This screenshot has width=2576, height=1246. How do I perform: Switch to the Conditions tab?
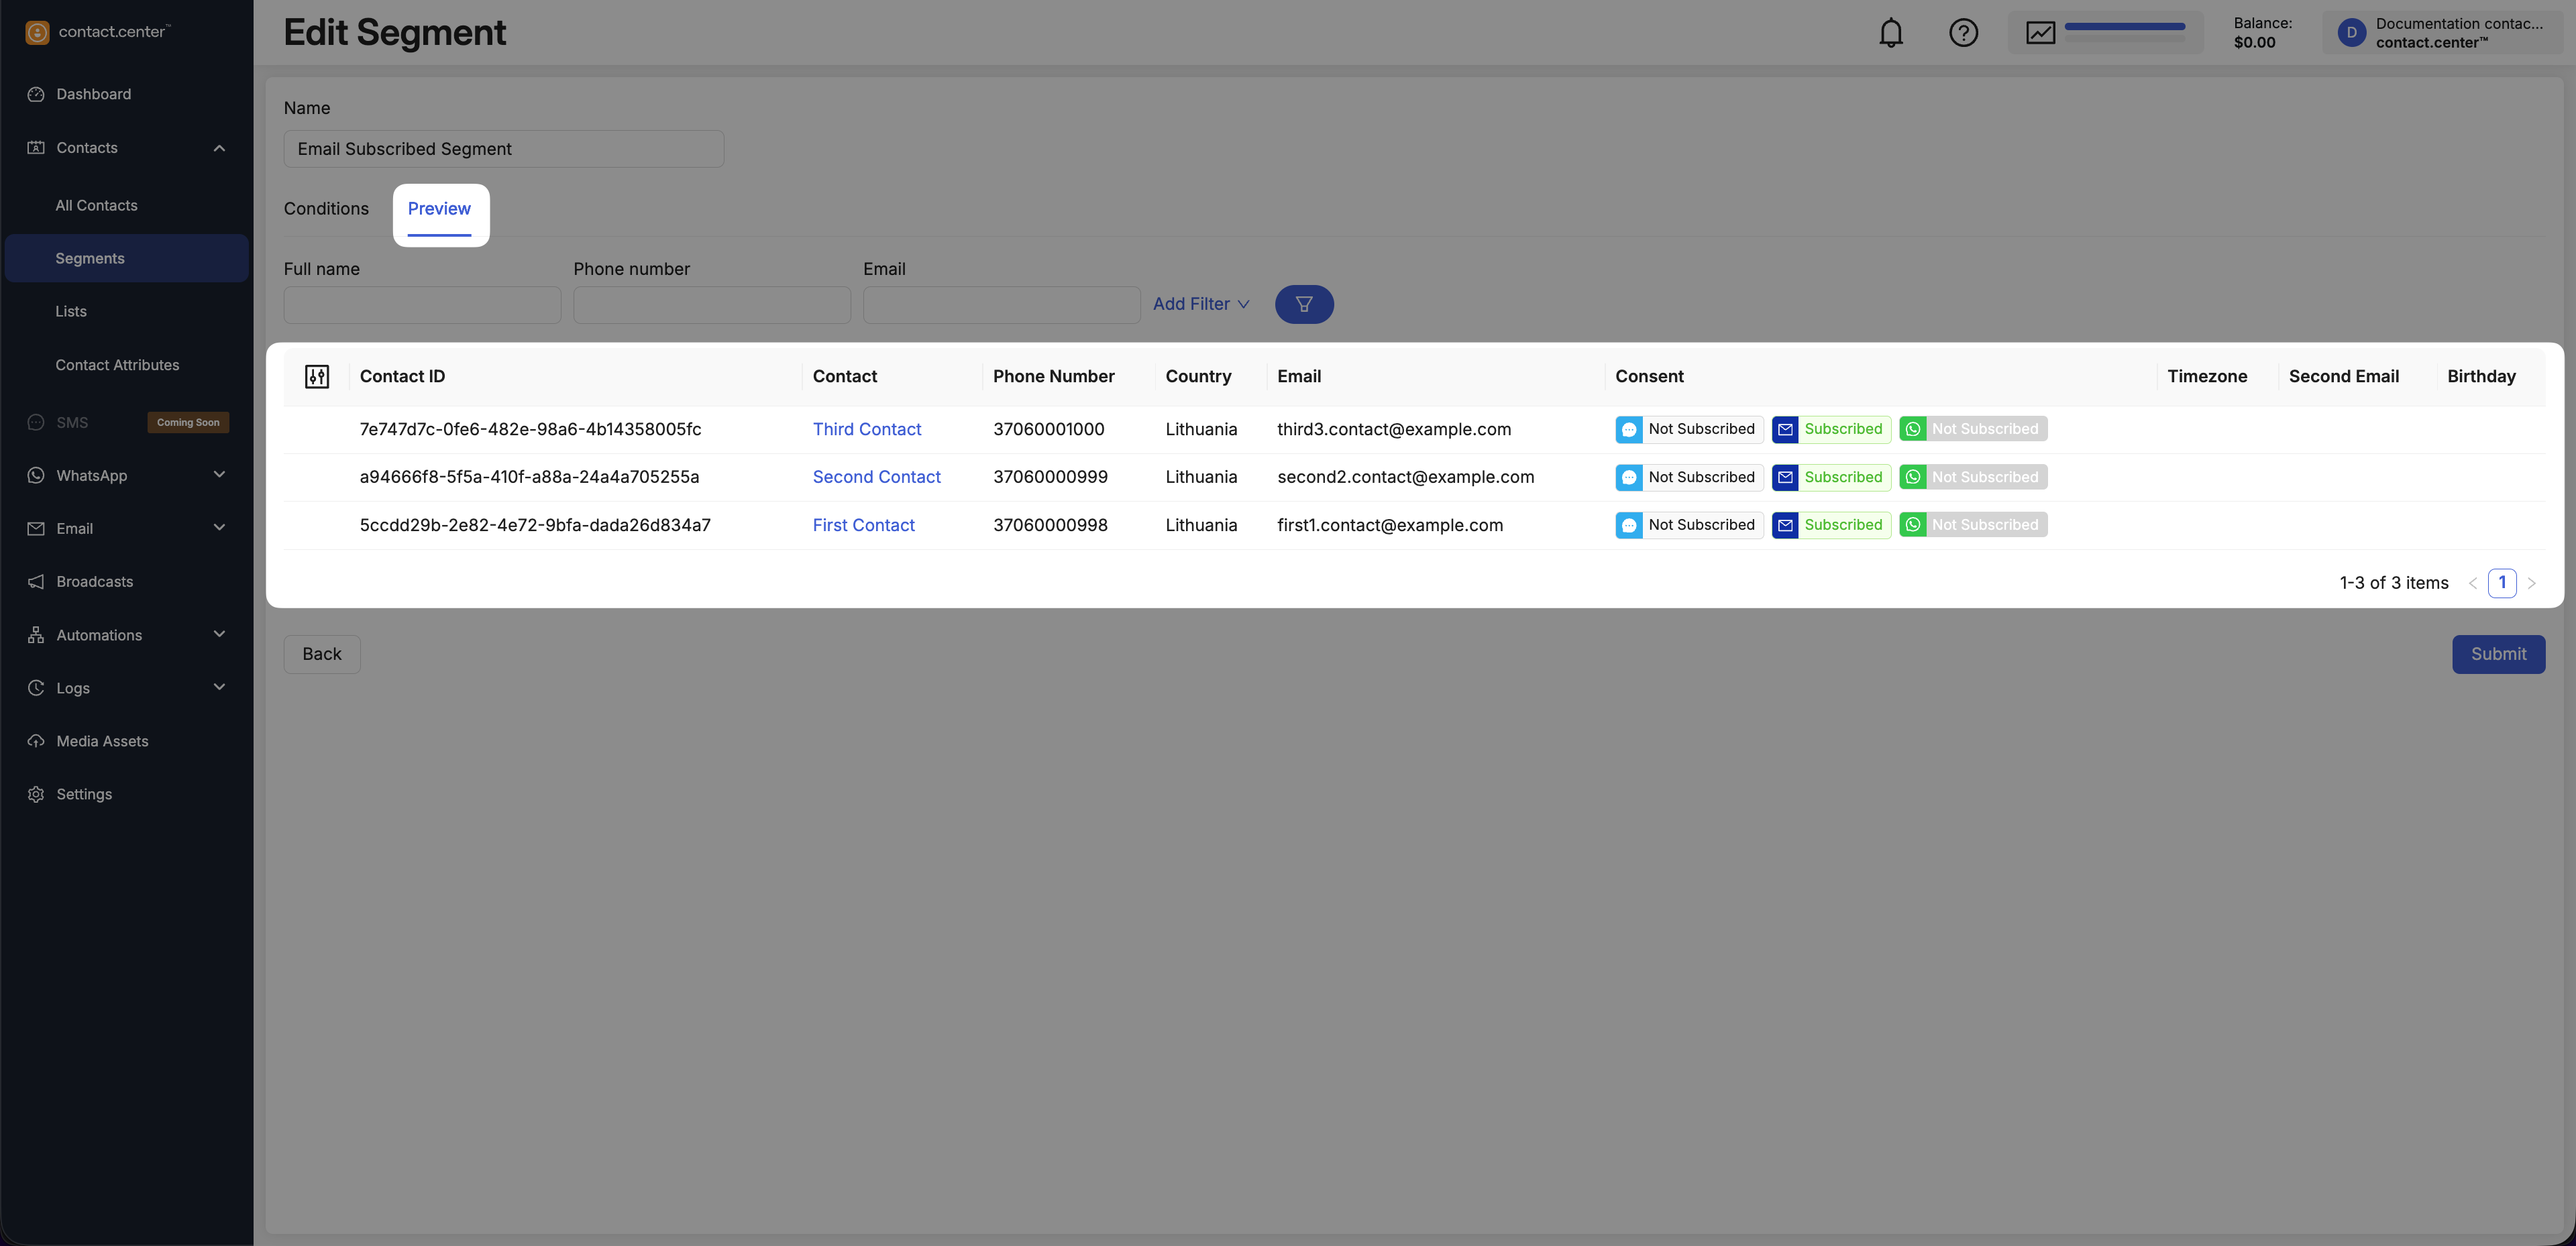326,208
